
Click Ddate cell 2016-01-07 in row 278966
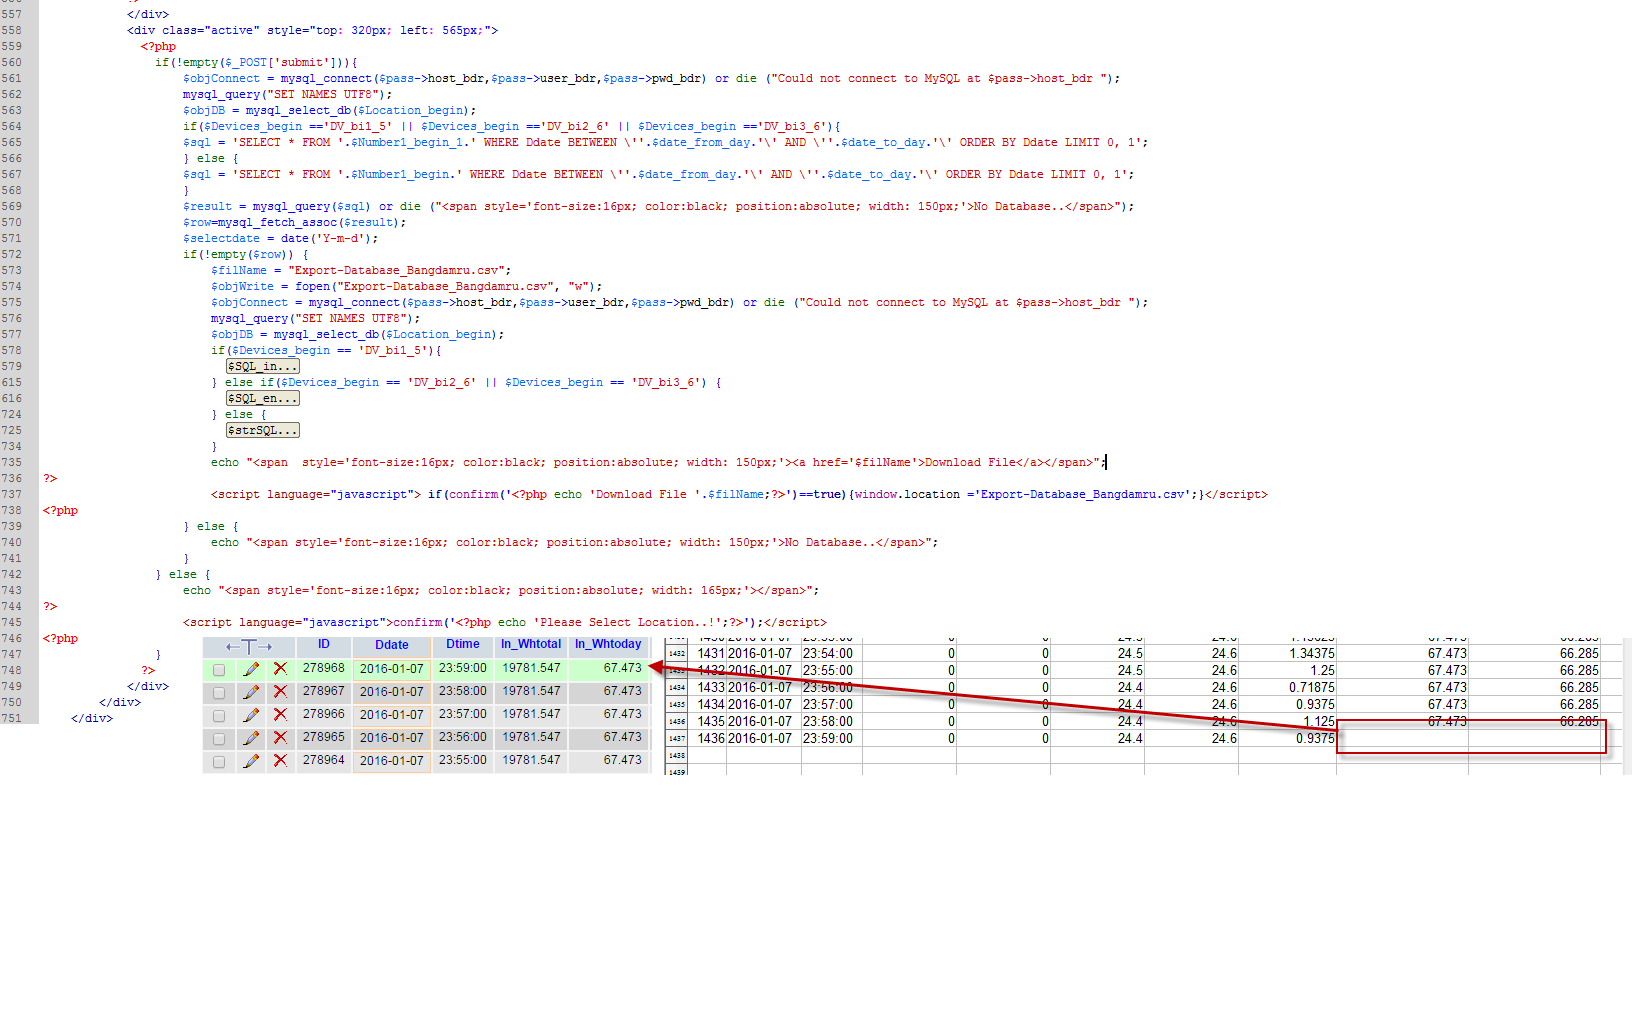[x=392, y=715]
